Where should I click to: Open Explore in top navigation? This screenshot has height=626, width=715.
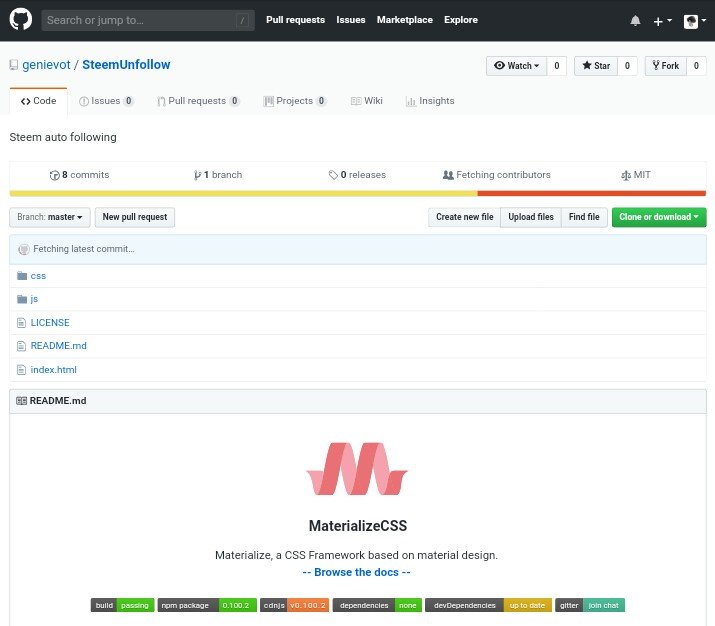(461, 20)
